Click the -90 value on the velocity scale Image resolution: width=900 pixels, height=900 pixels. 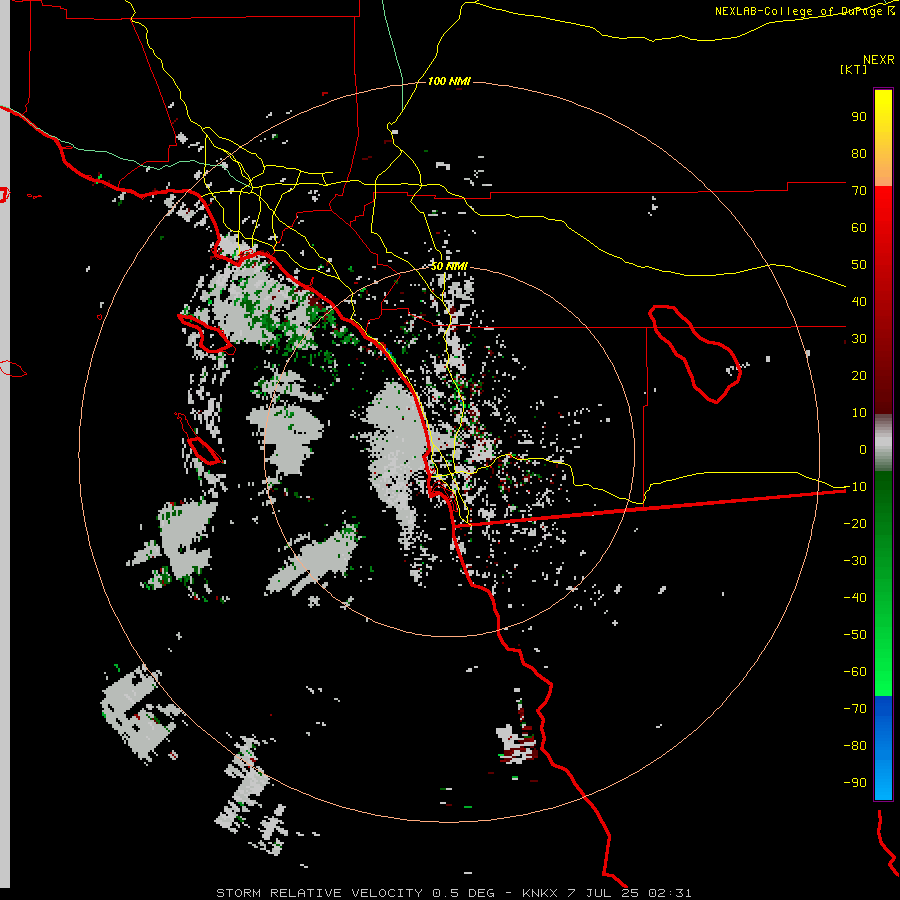(x=855, y=783)
